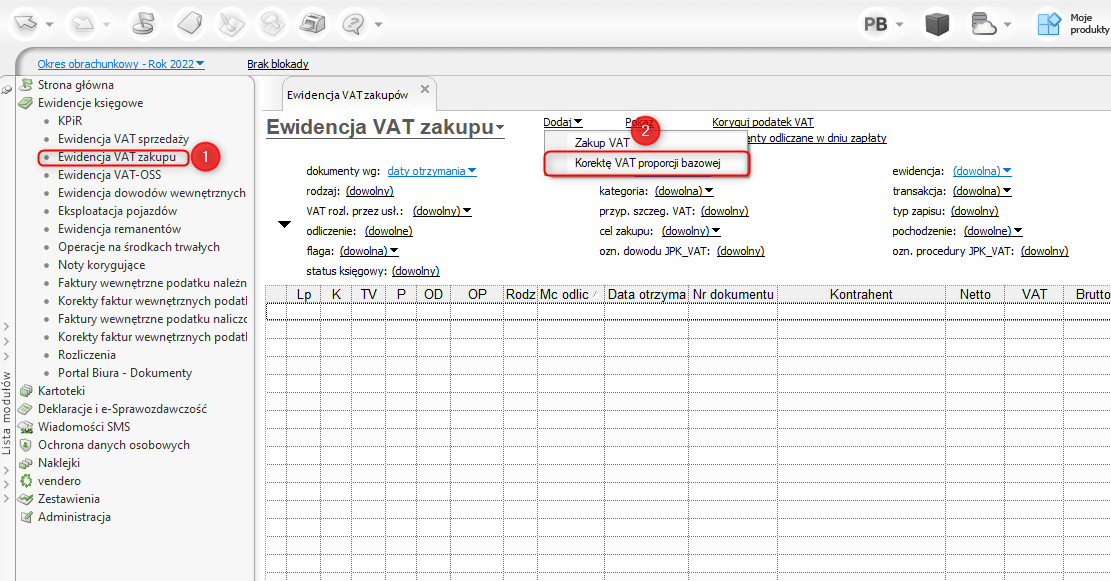Click the Brak blokady link
The width and height of the screenshot is (1111, 581).
coord(278,64)
